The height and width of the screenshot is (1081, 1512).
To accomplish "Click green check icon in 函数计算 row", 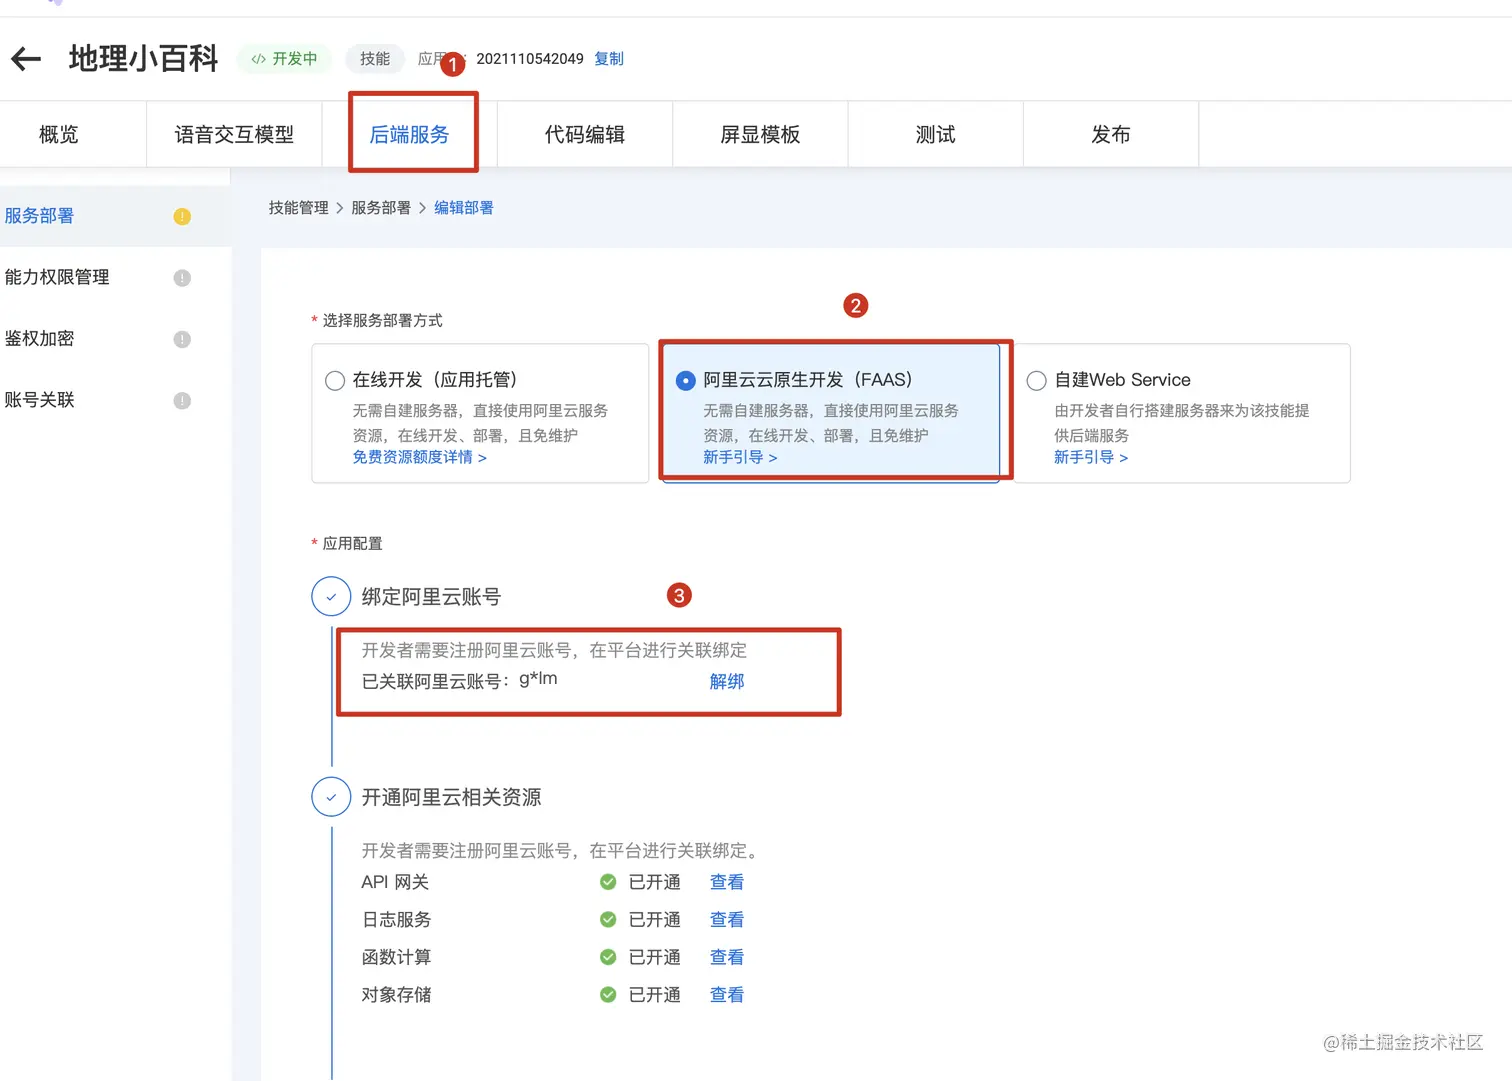I will click(x=608, y=957).
